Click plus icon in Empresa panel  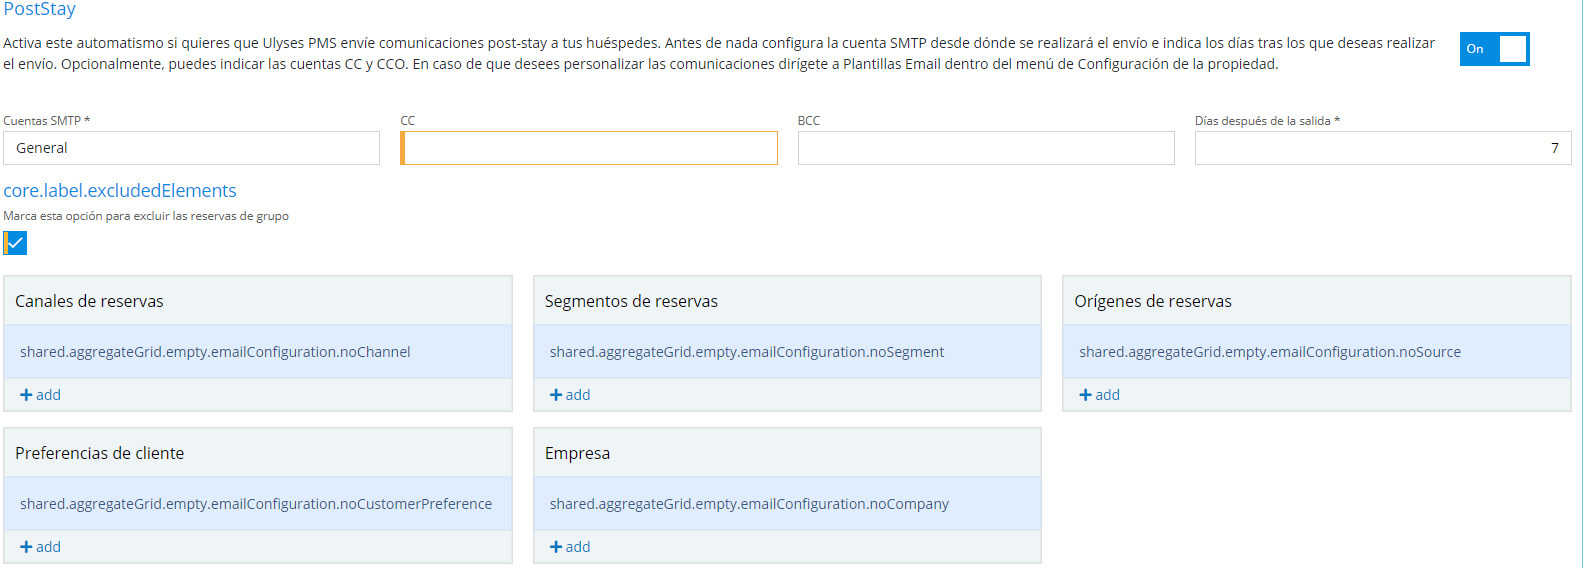[556, 547]
